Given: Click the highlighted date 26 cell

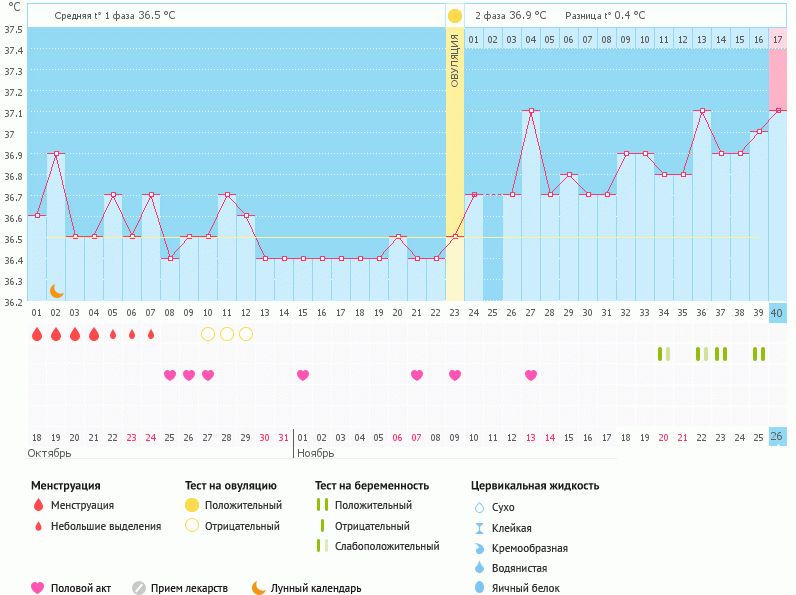Looking at the screenshot, I should click(778, 437).
